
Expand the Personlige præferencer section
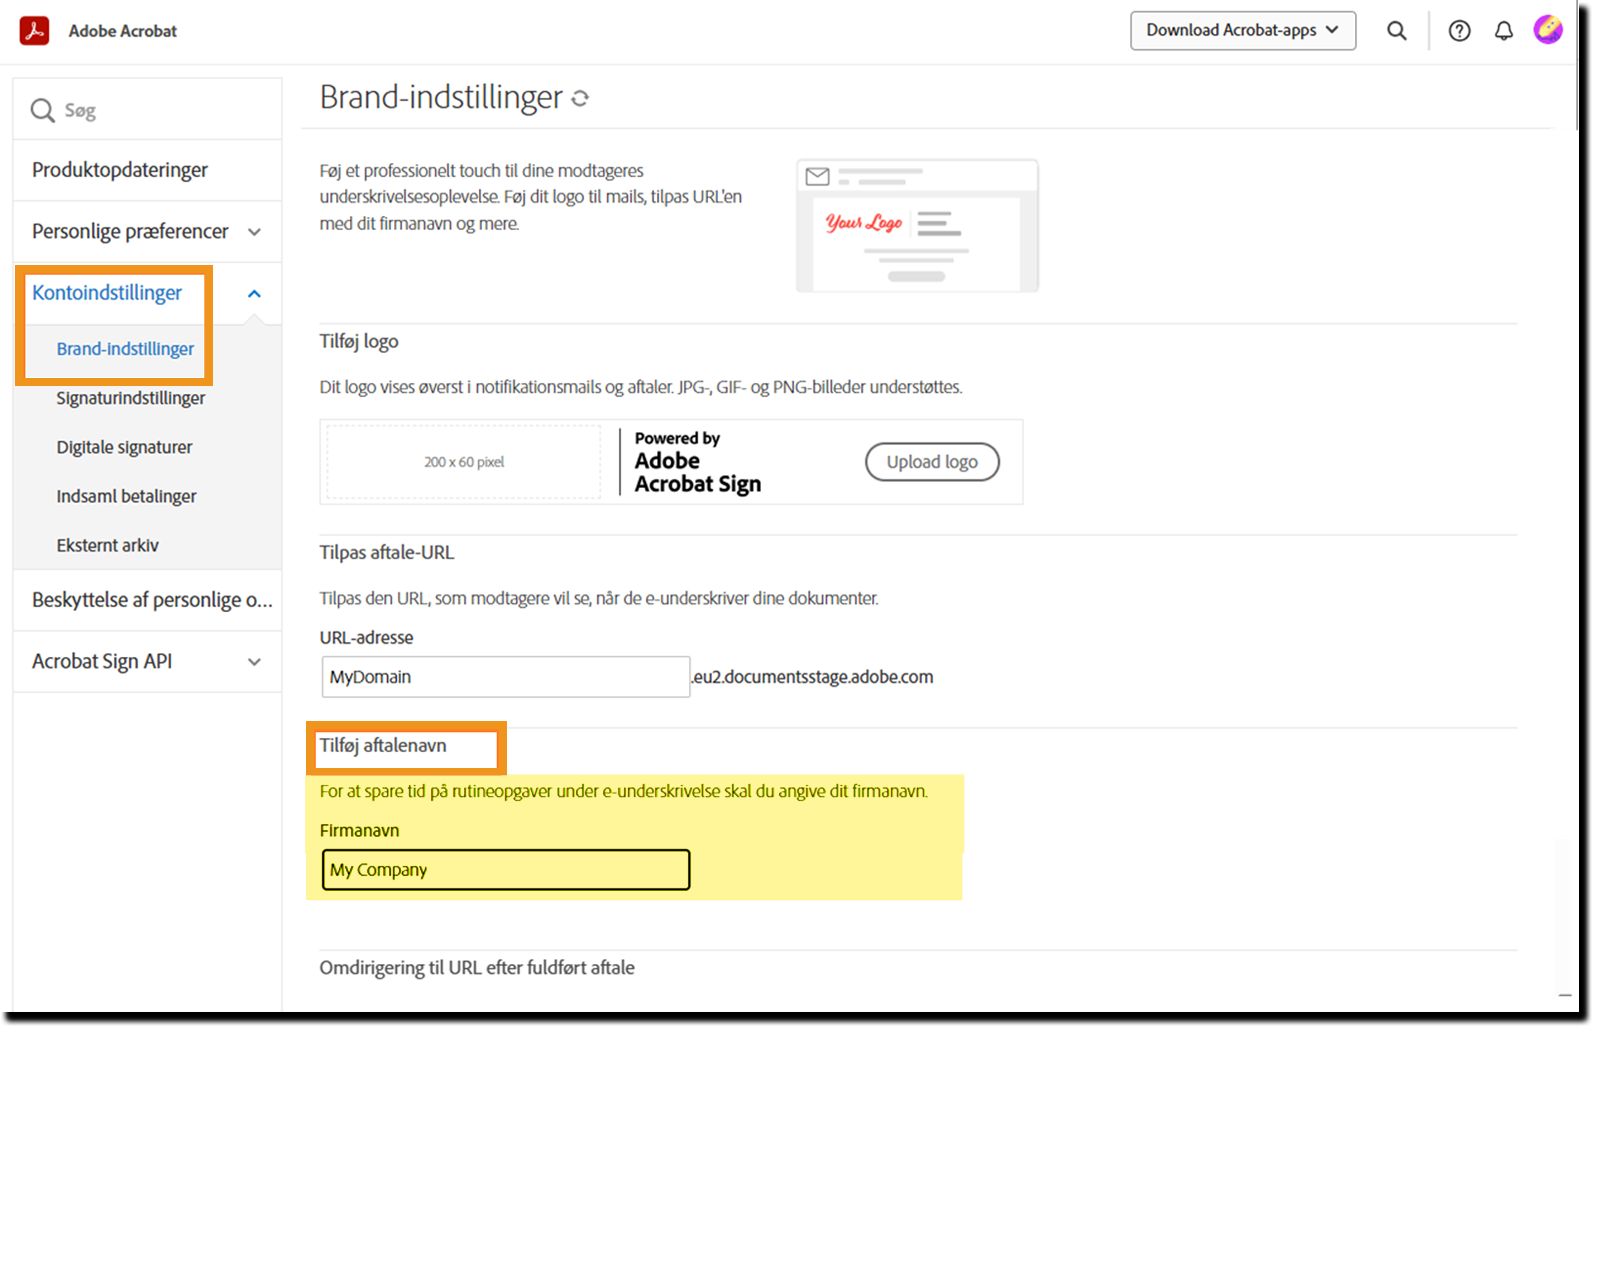click(x=254, y=232)
